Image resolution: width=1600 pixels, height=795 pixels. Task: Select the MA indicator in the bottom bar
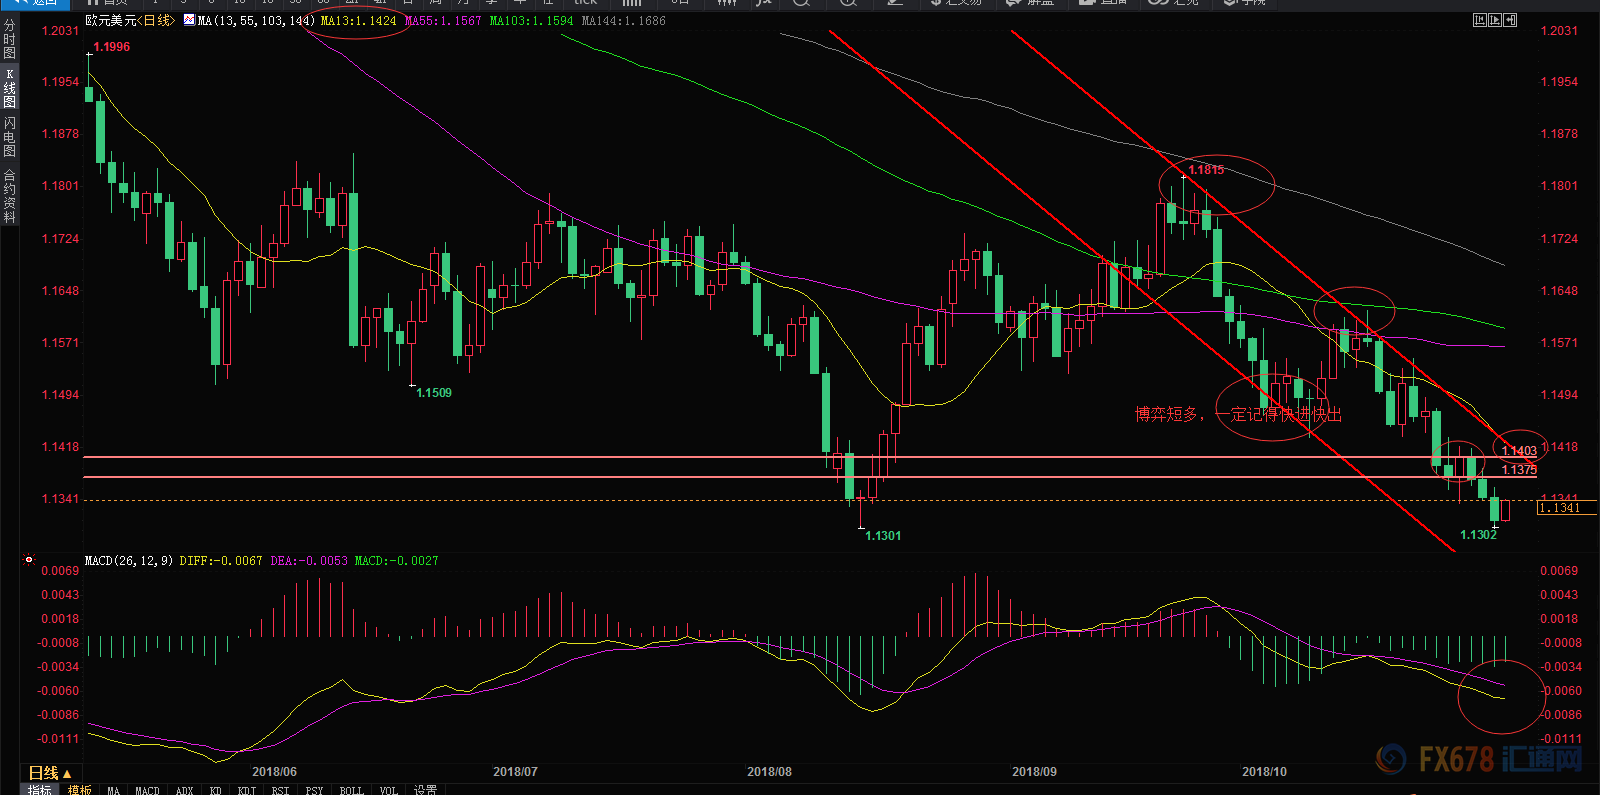(113, 790)
